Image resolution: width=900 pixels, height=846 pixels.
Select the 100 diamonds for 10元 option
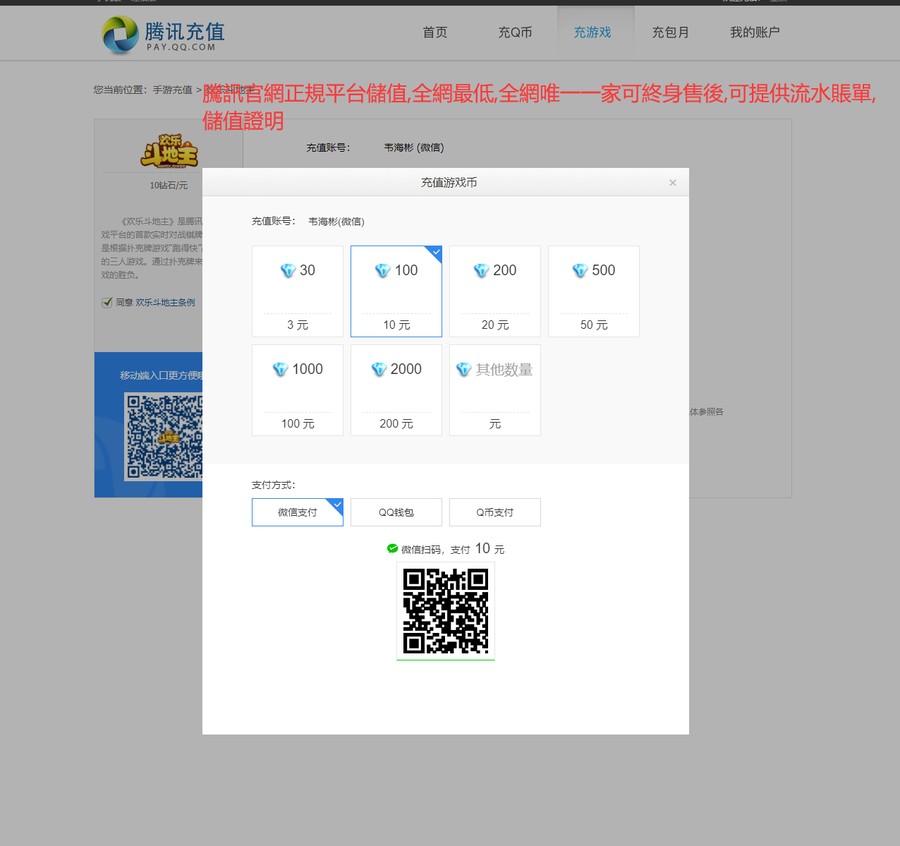(x=396, y=291)
